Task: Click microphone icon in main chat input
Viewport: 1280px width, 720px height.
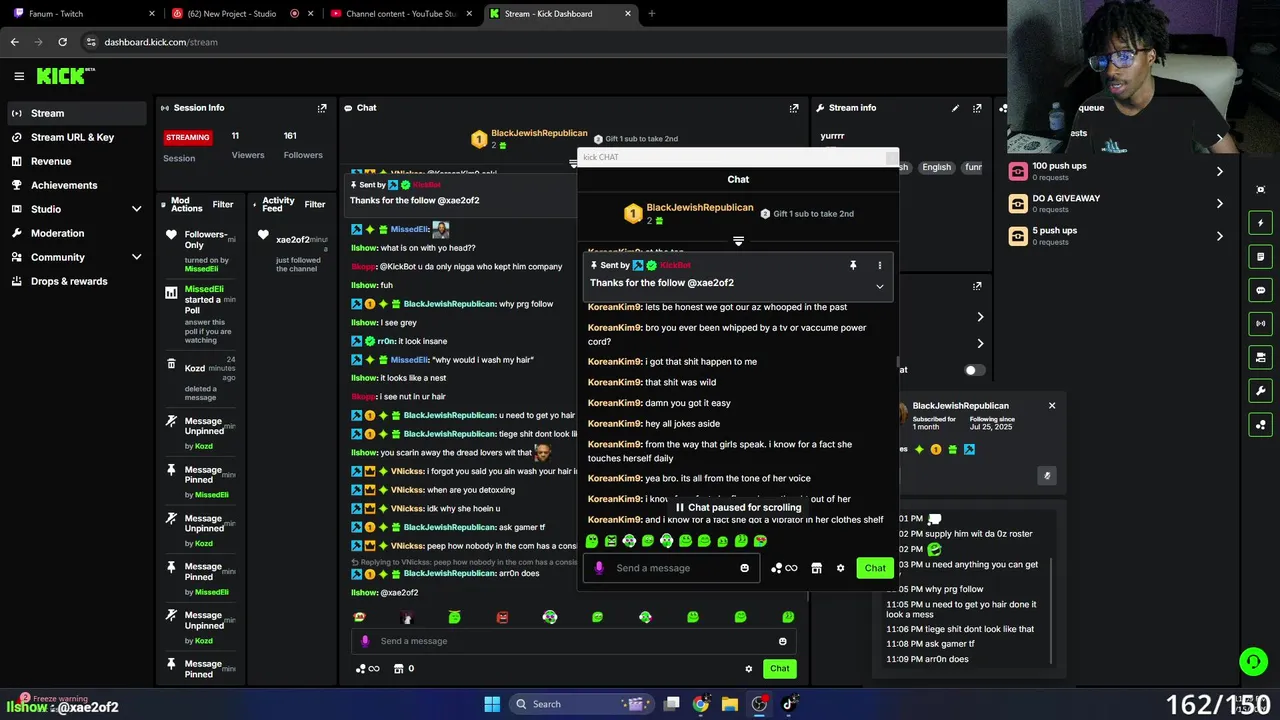Action: [x=365, y=641]
